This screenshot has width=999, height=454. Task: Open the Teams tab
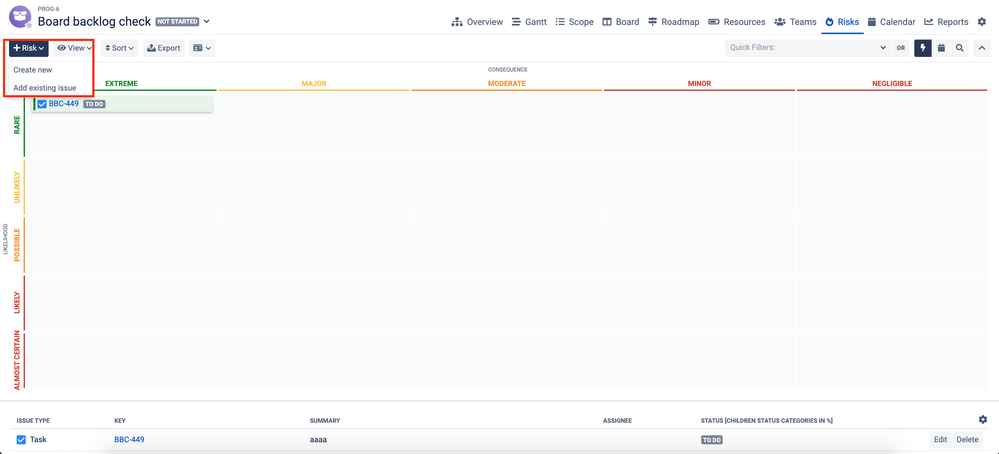[x=795, y=22]
